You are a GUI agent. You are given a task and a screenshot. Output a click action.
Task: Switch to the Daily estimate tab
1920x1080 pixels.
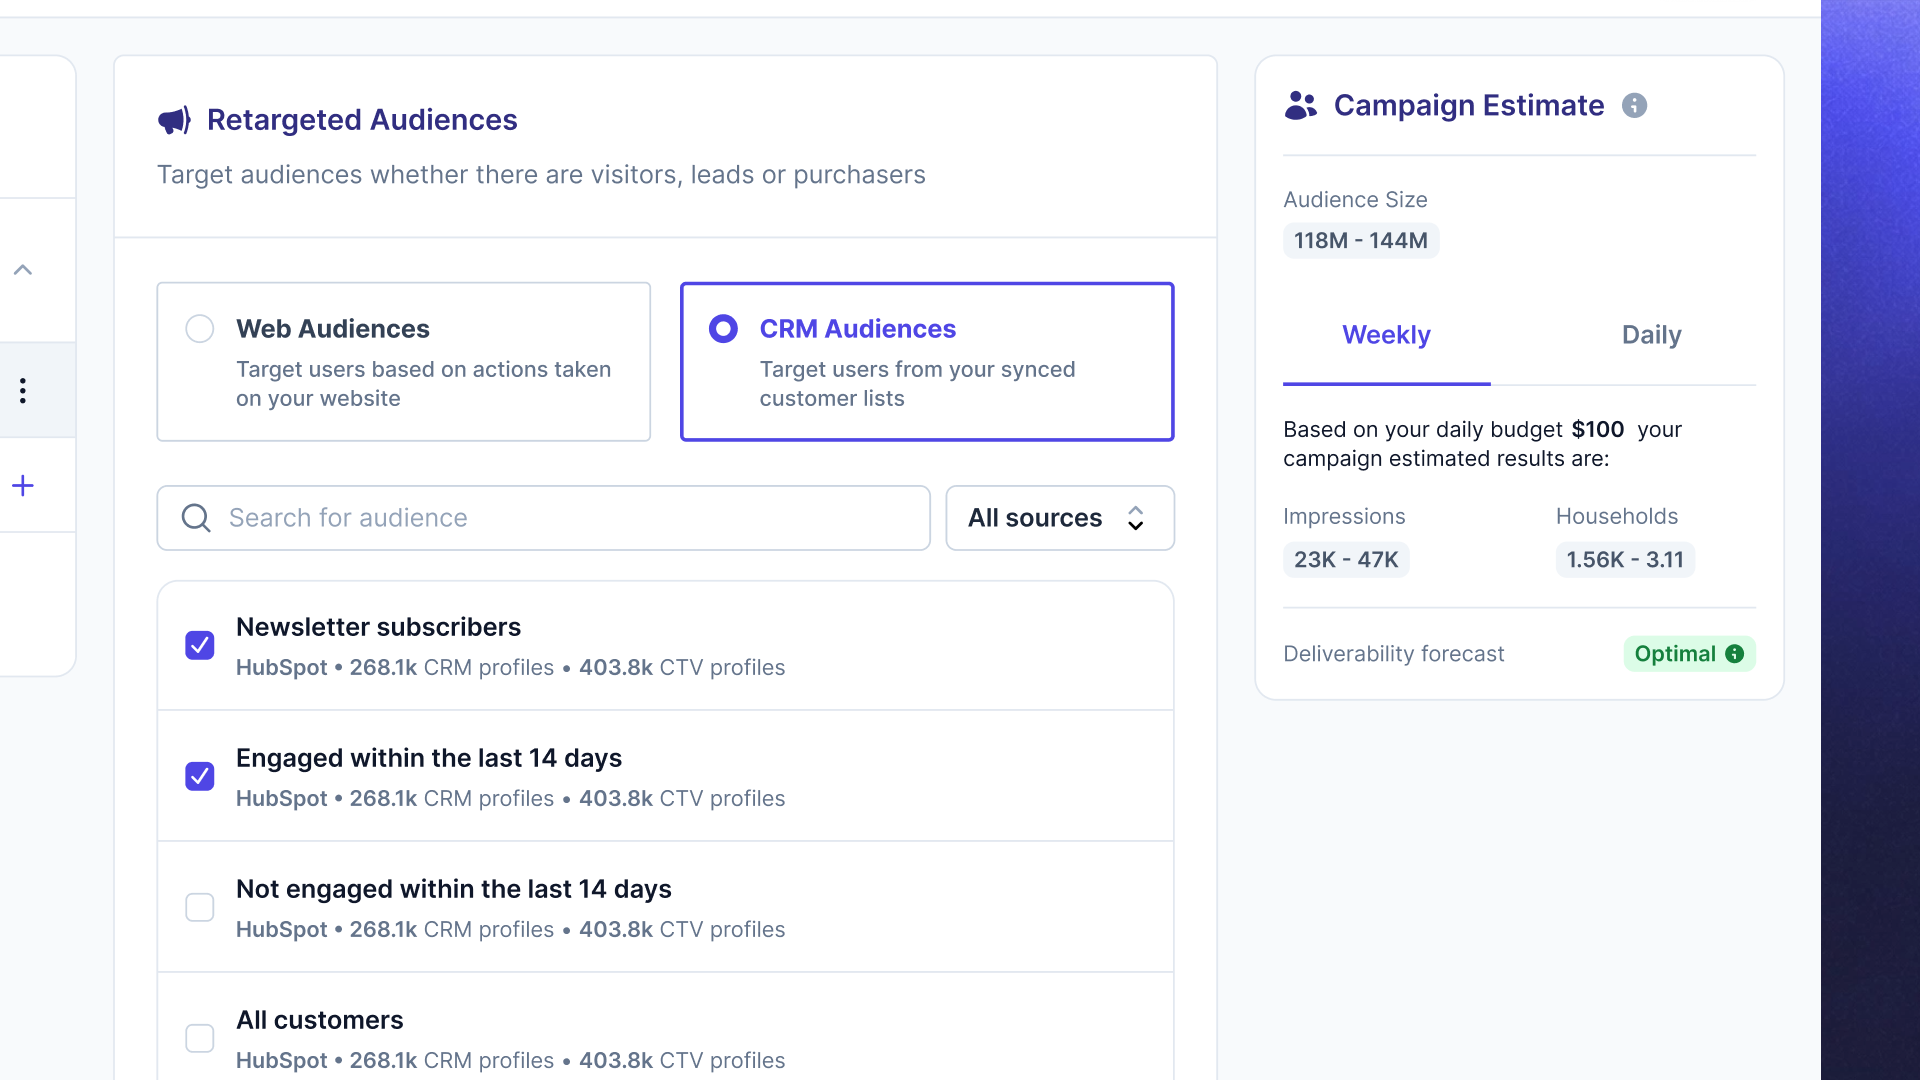coord(1651,335)
